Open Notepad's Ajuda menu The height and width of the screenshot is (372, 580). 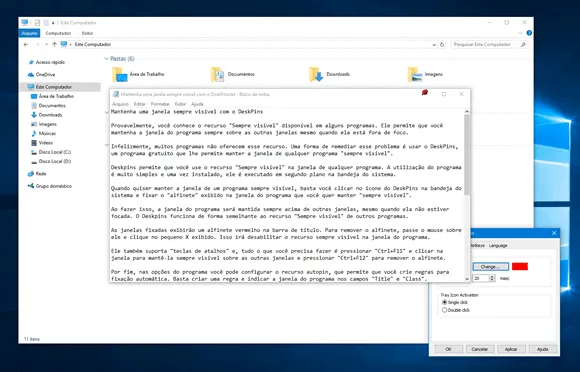[197, 104]
